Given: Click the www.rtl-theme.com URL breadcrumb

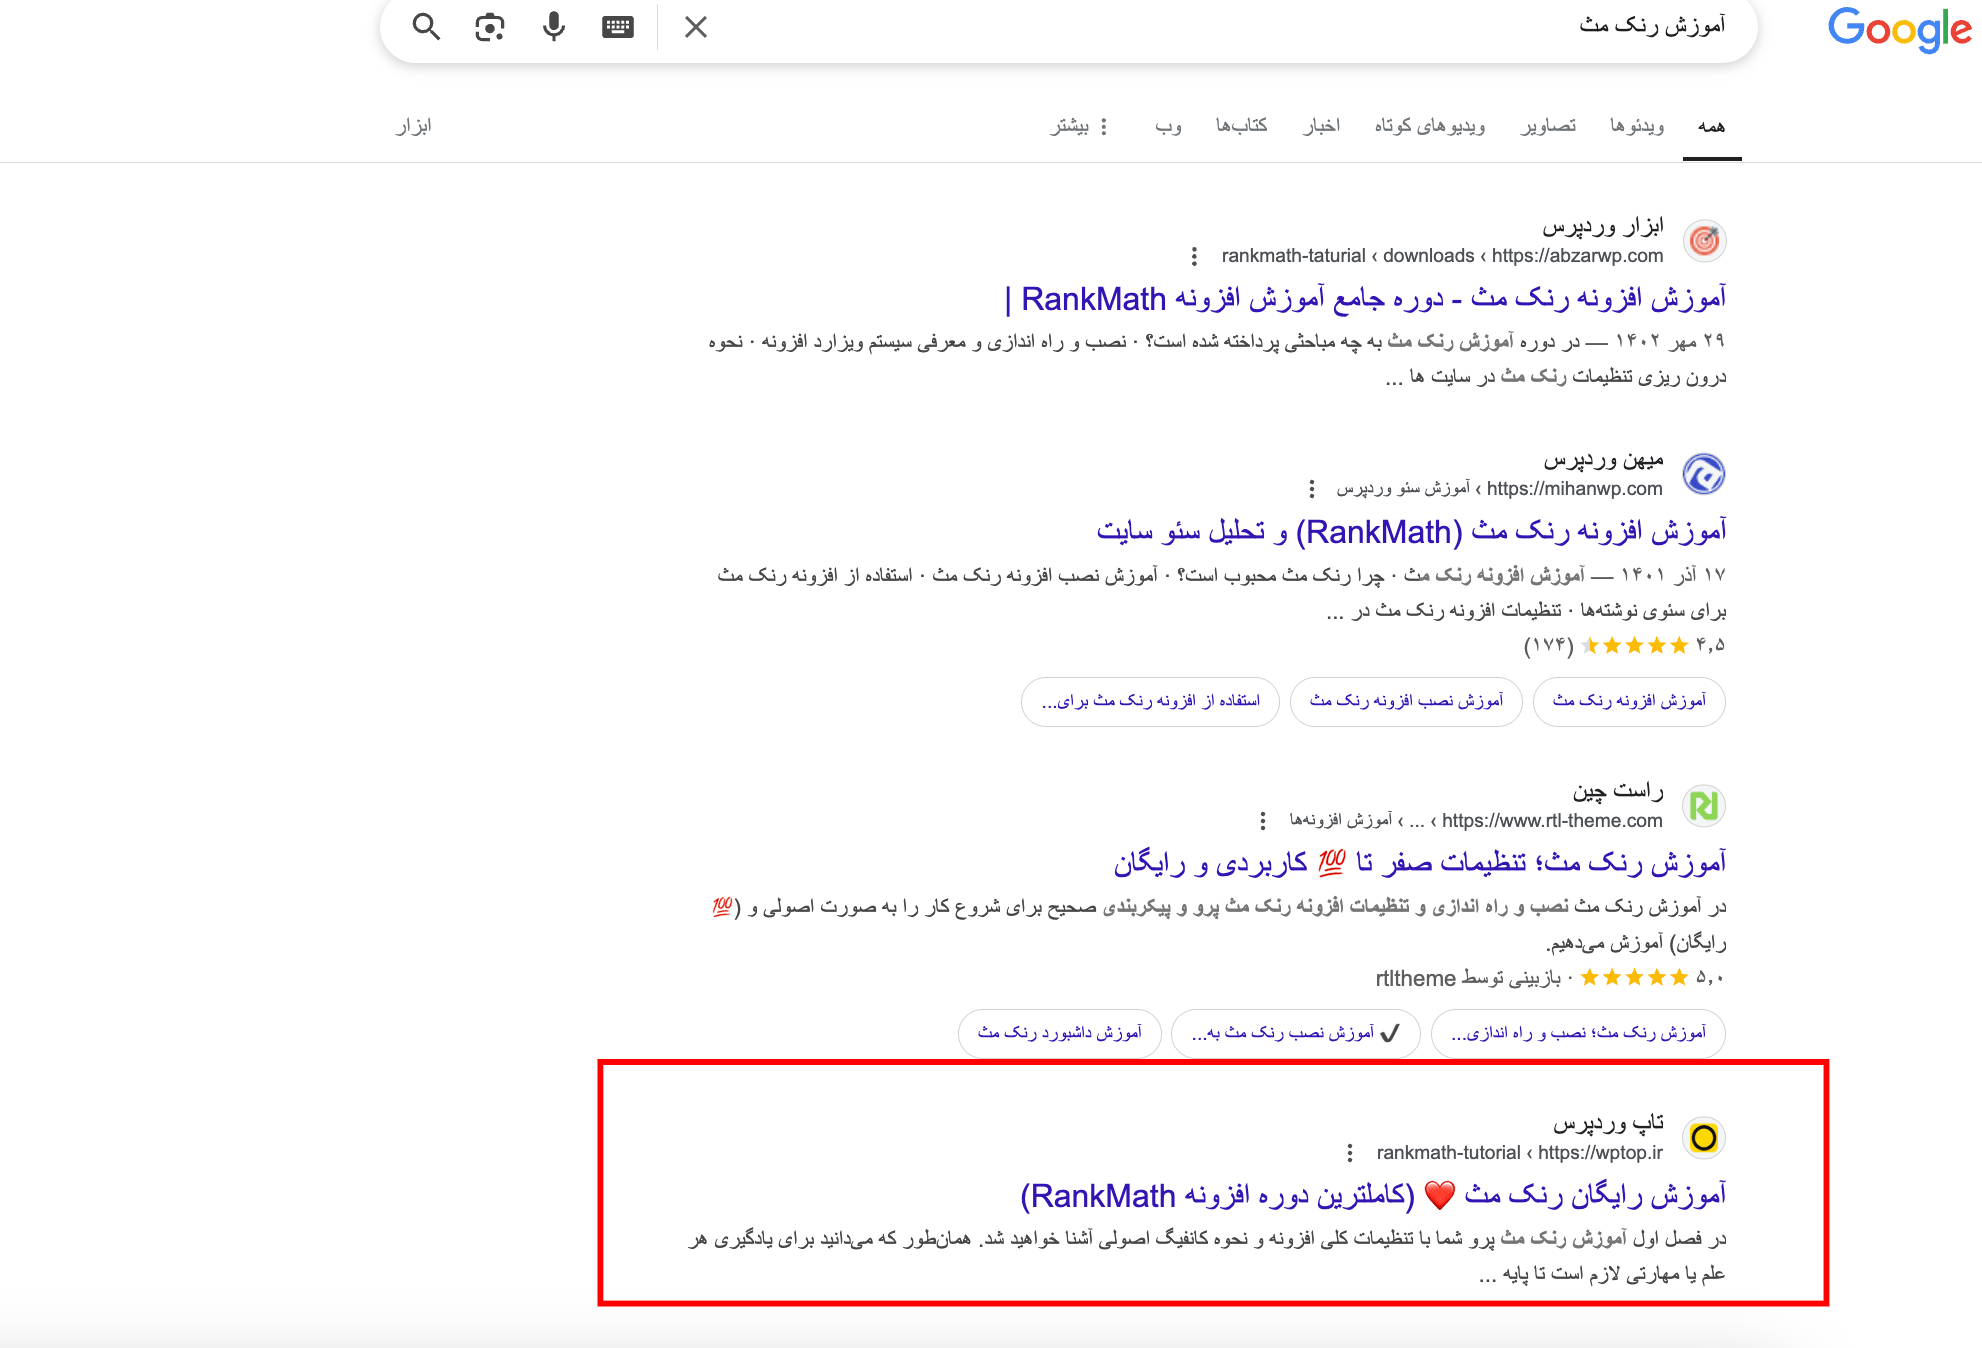Looking at the screenshot, I should pyautogui.click(x=1476, y=821).
